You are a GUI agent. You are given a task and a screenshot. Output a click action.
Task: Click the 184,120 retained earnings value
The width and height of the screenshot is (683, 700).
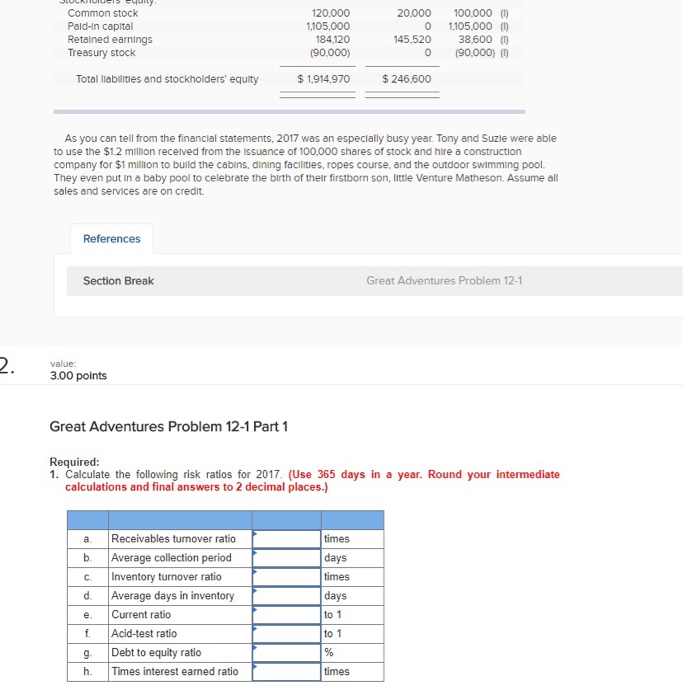pos(333,40)
